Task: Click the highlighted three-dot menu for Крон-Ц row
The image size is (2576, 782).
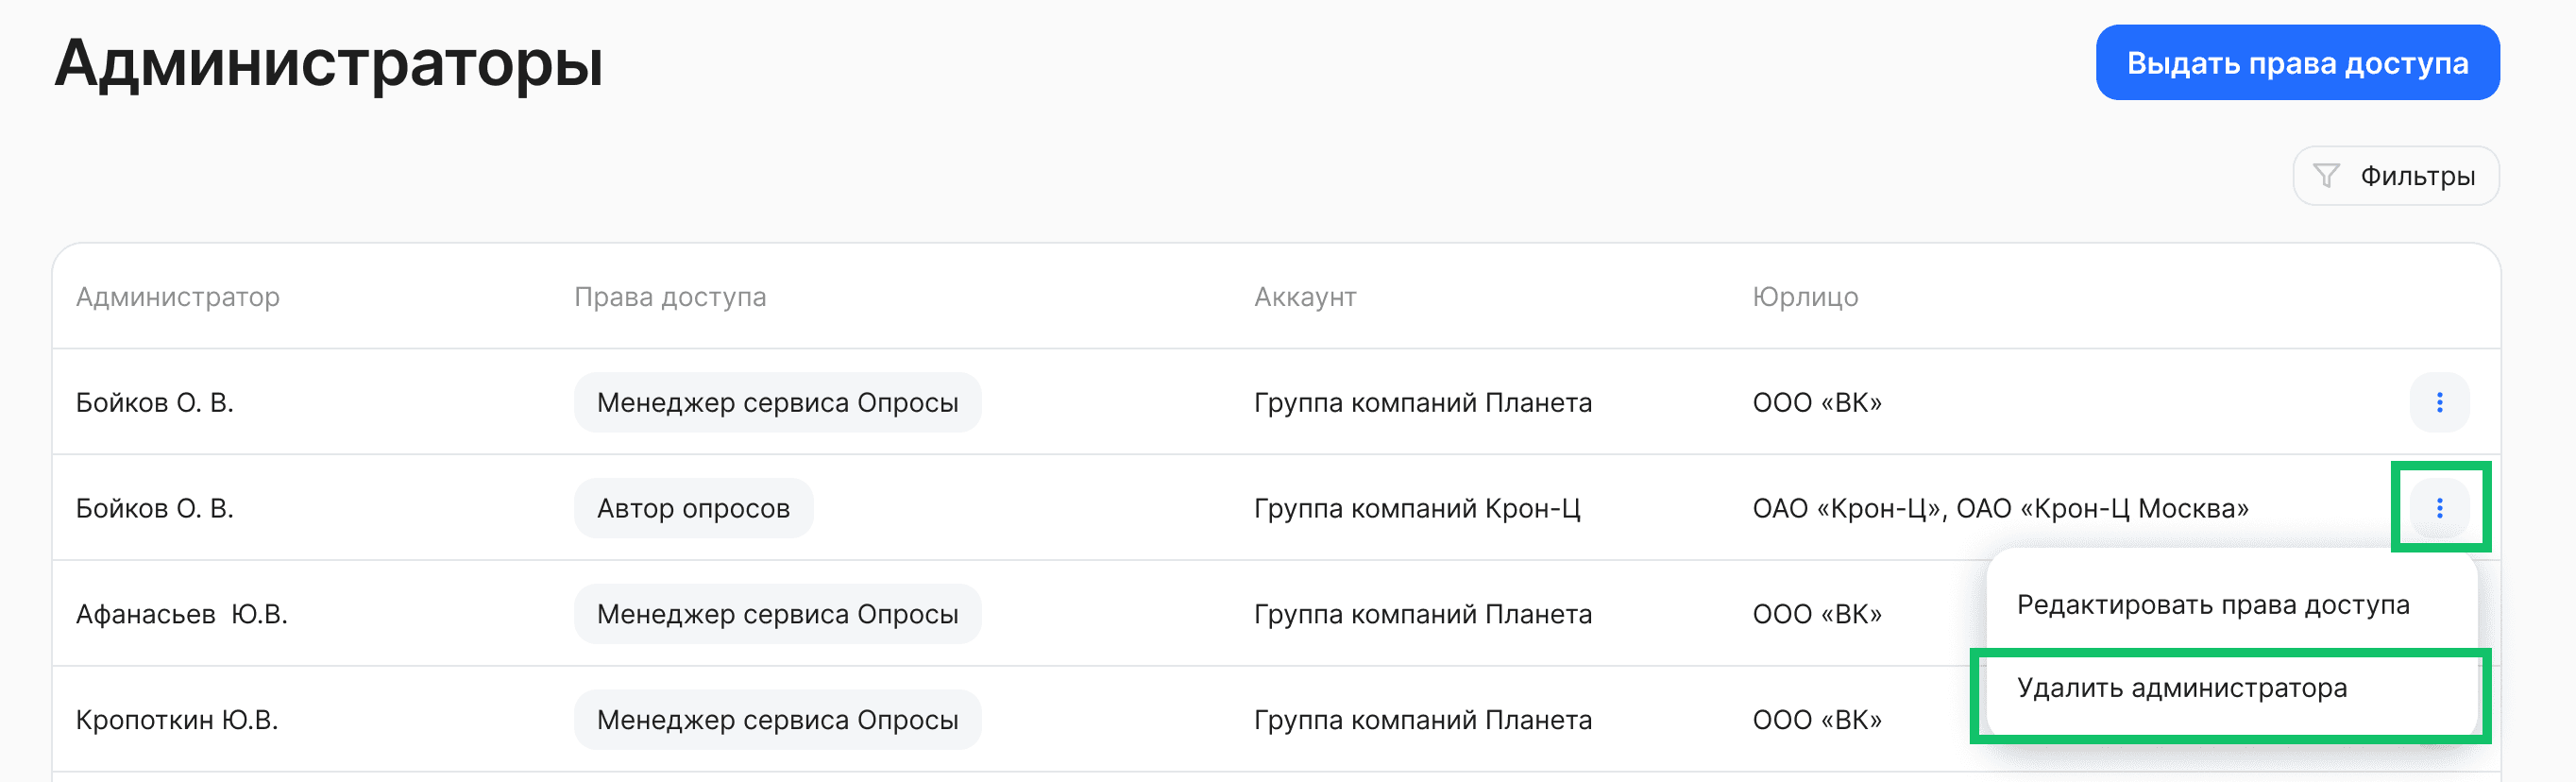Action: click(2440, 508)
